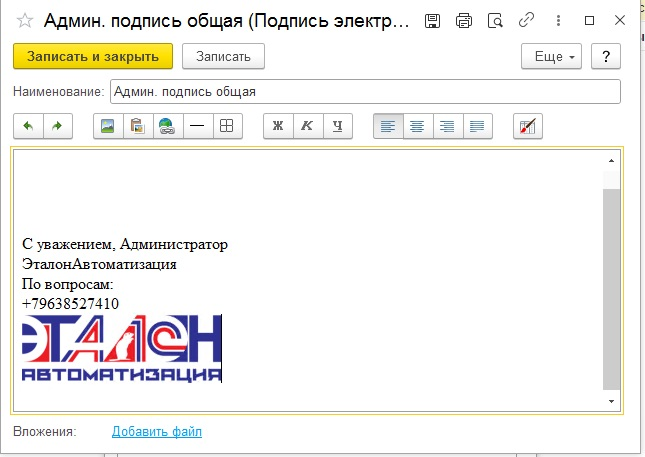Click Записать и закрыть button

click(x=93, y=57)
